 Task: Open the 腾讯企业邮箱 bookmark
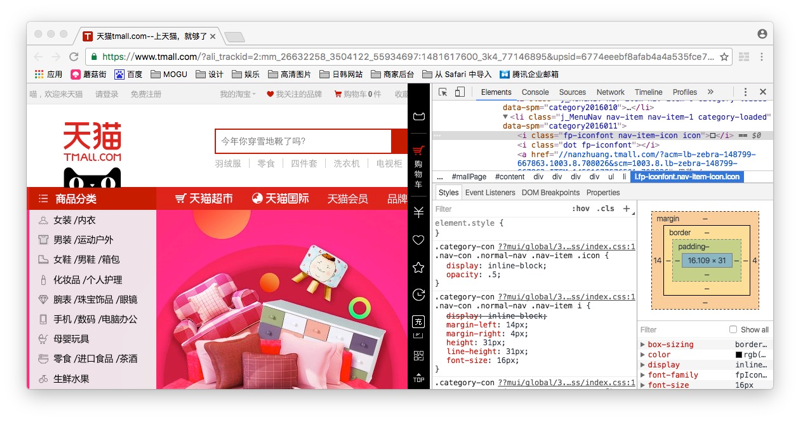click(529, 75)
